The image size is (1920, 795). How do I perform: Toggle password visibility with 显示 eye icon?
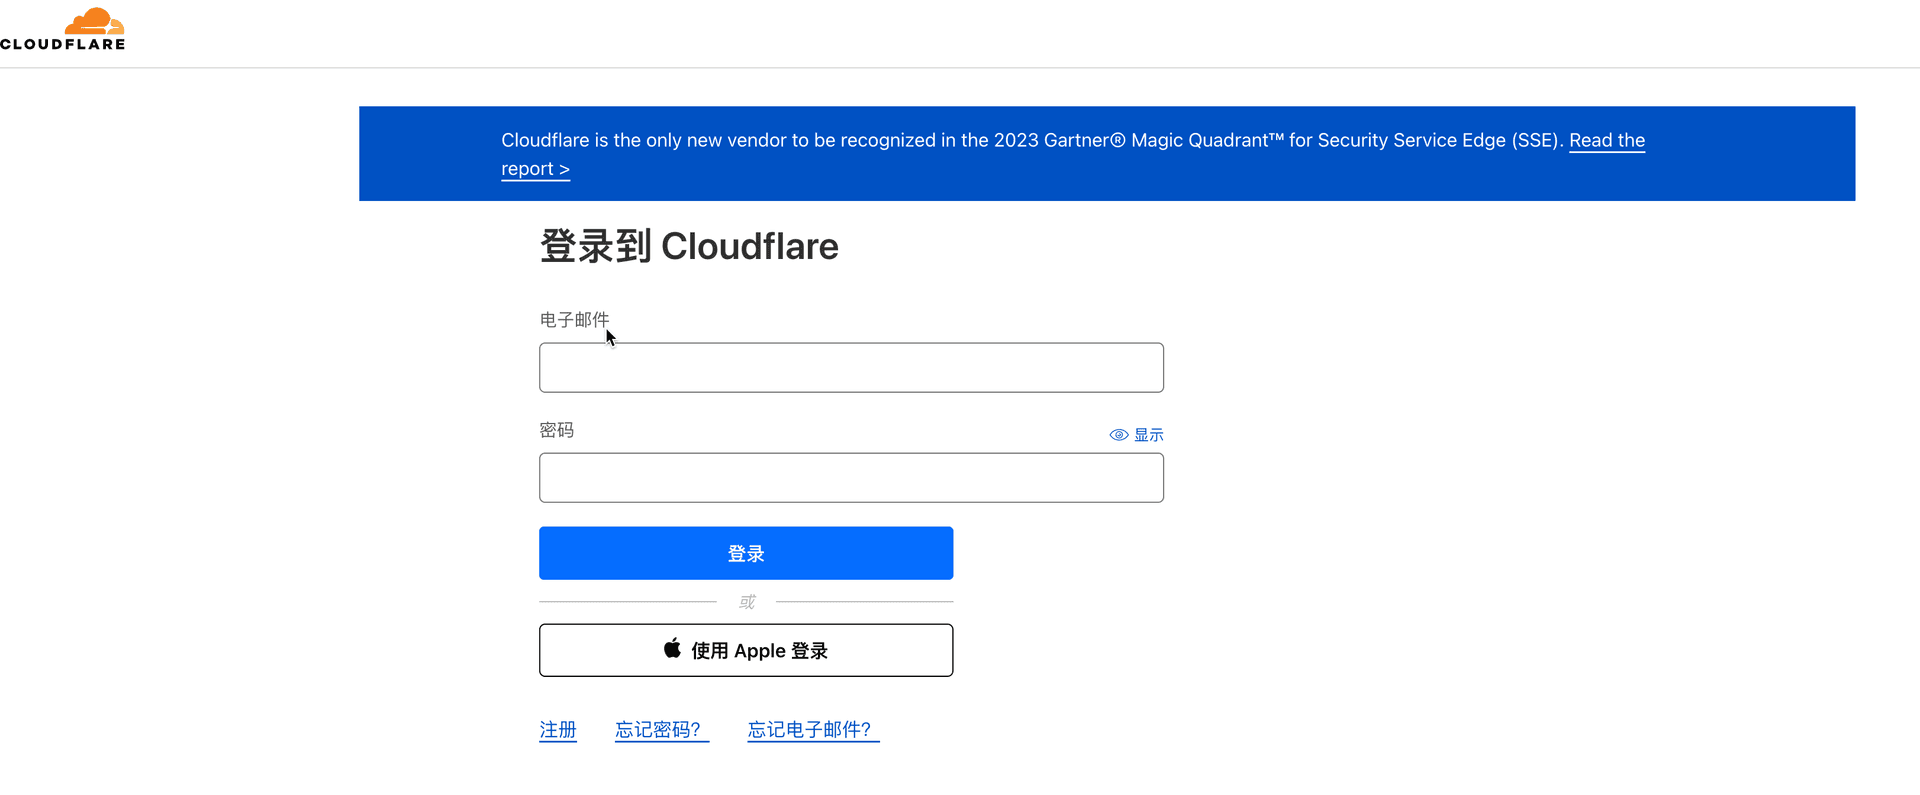[1136, 435]
